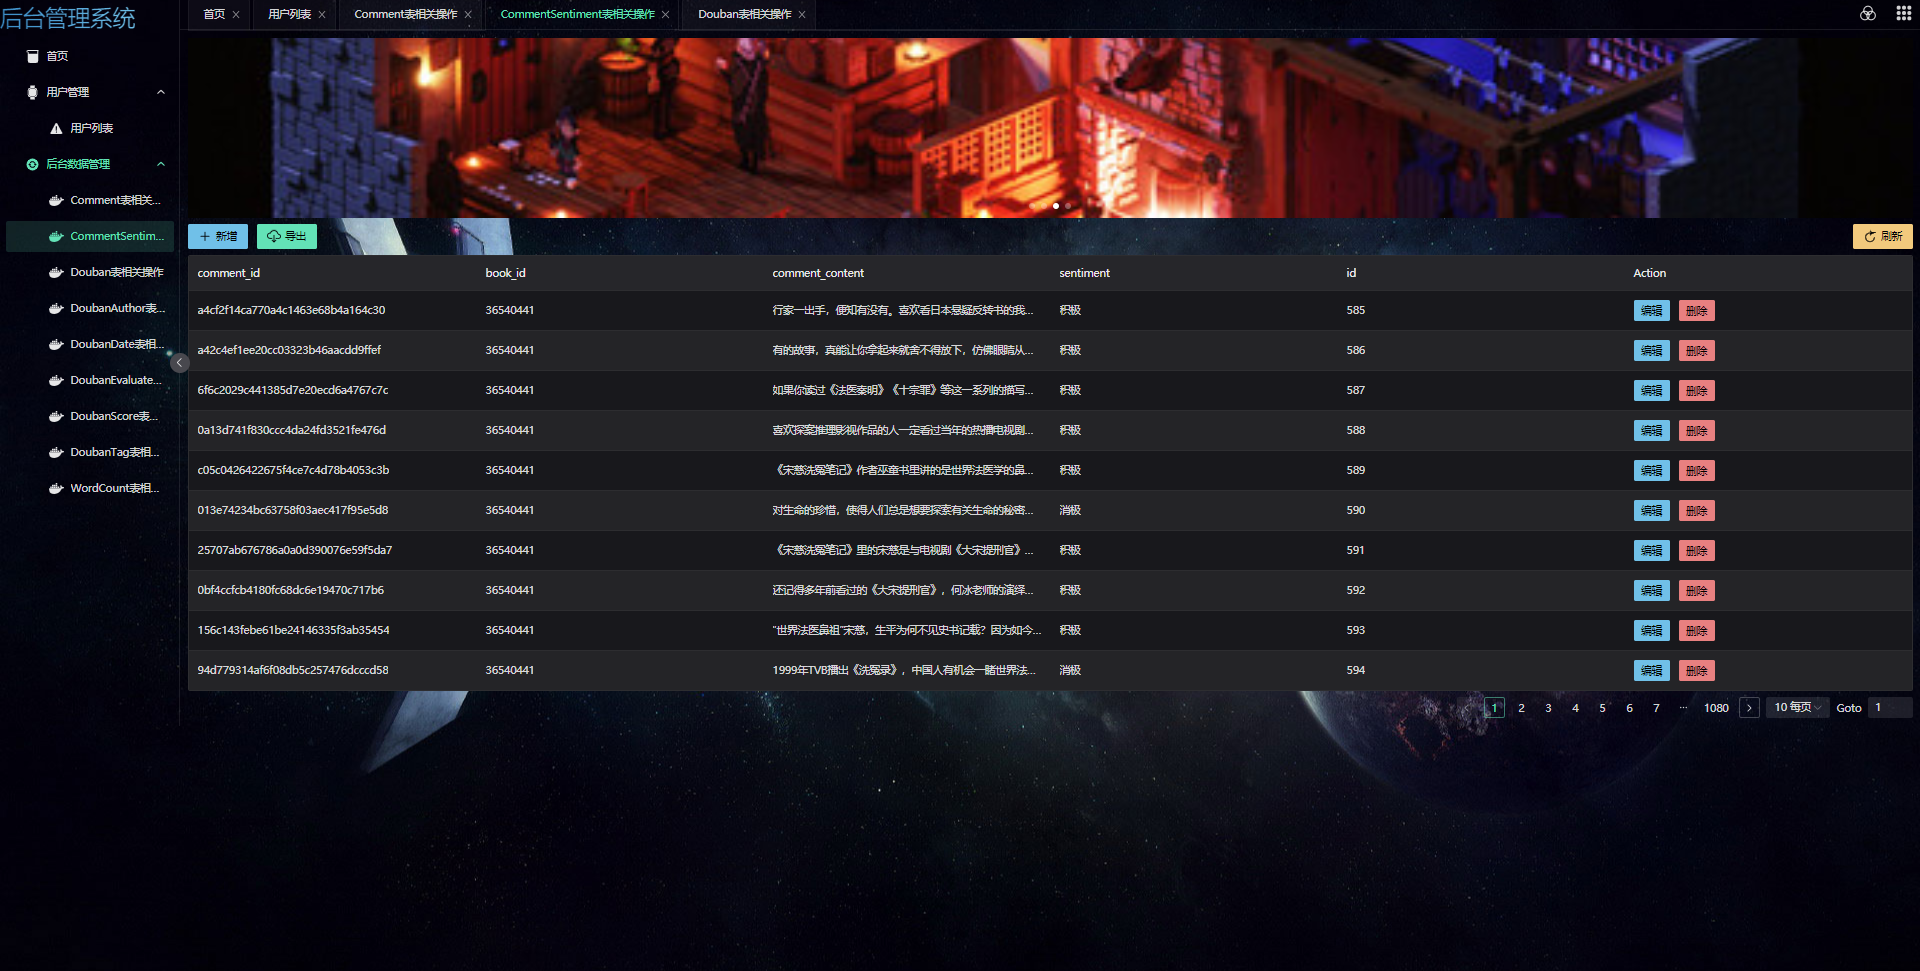Go to page 5
Viewport: 1920px width, 971px height.
click(x=1603, y=708)
